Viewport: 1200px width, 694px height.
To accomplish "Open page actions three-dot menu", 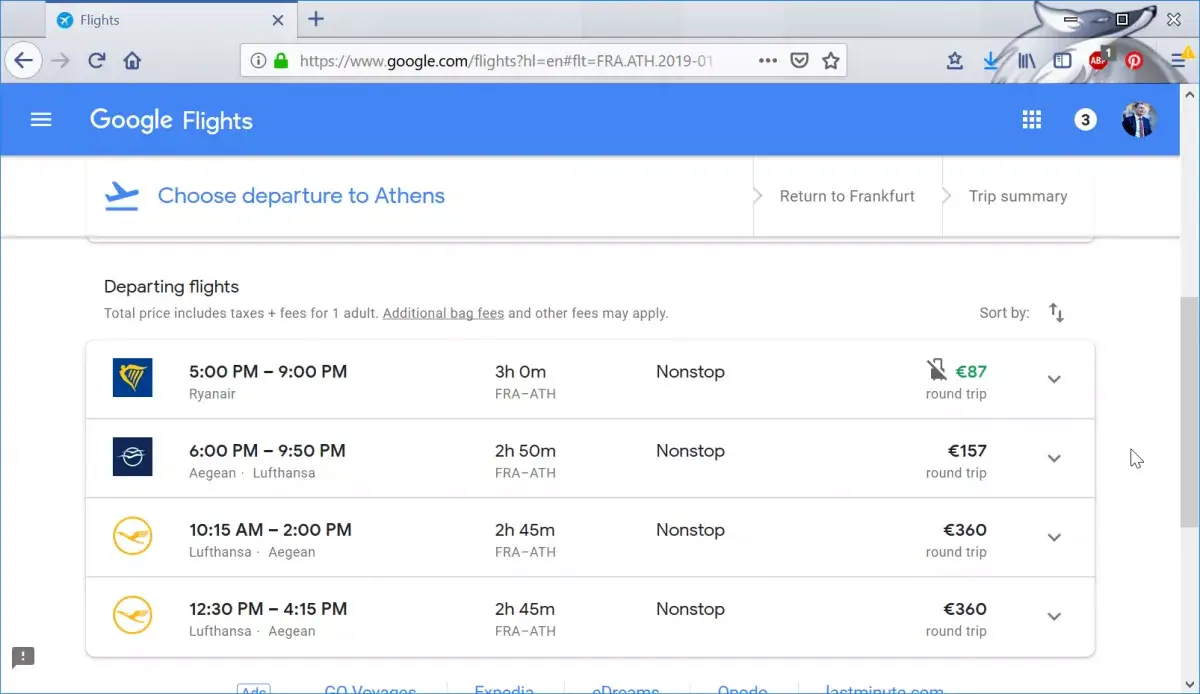I will pos(768,60).
